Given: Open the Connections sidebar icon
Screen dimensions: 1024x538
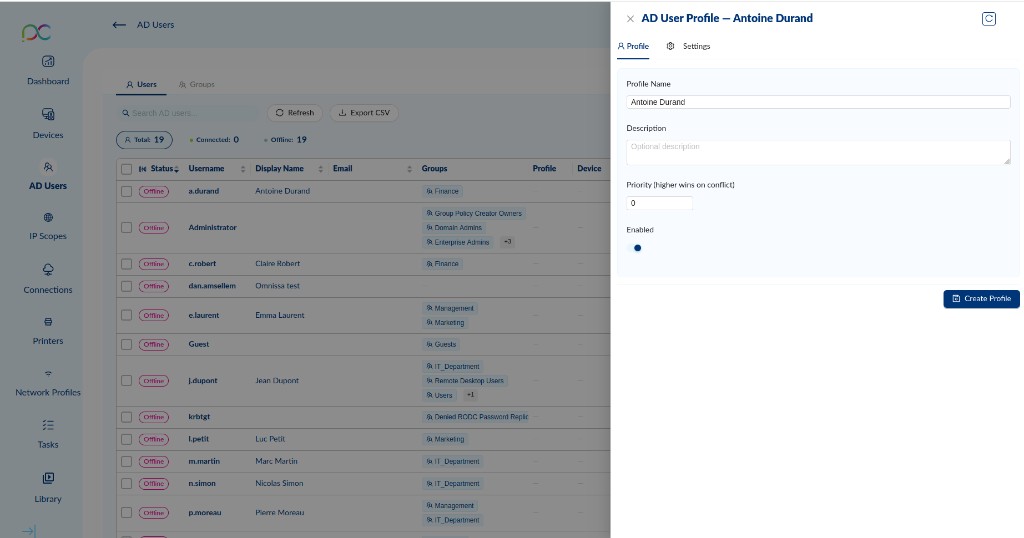Looking at the screenshot, I should coord(48,270).
